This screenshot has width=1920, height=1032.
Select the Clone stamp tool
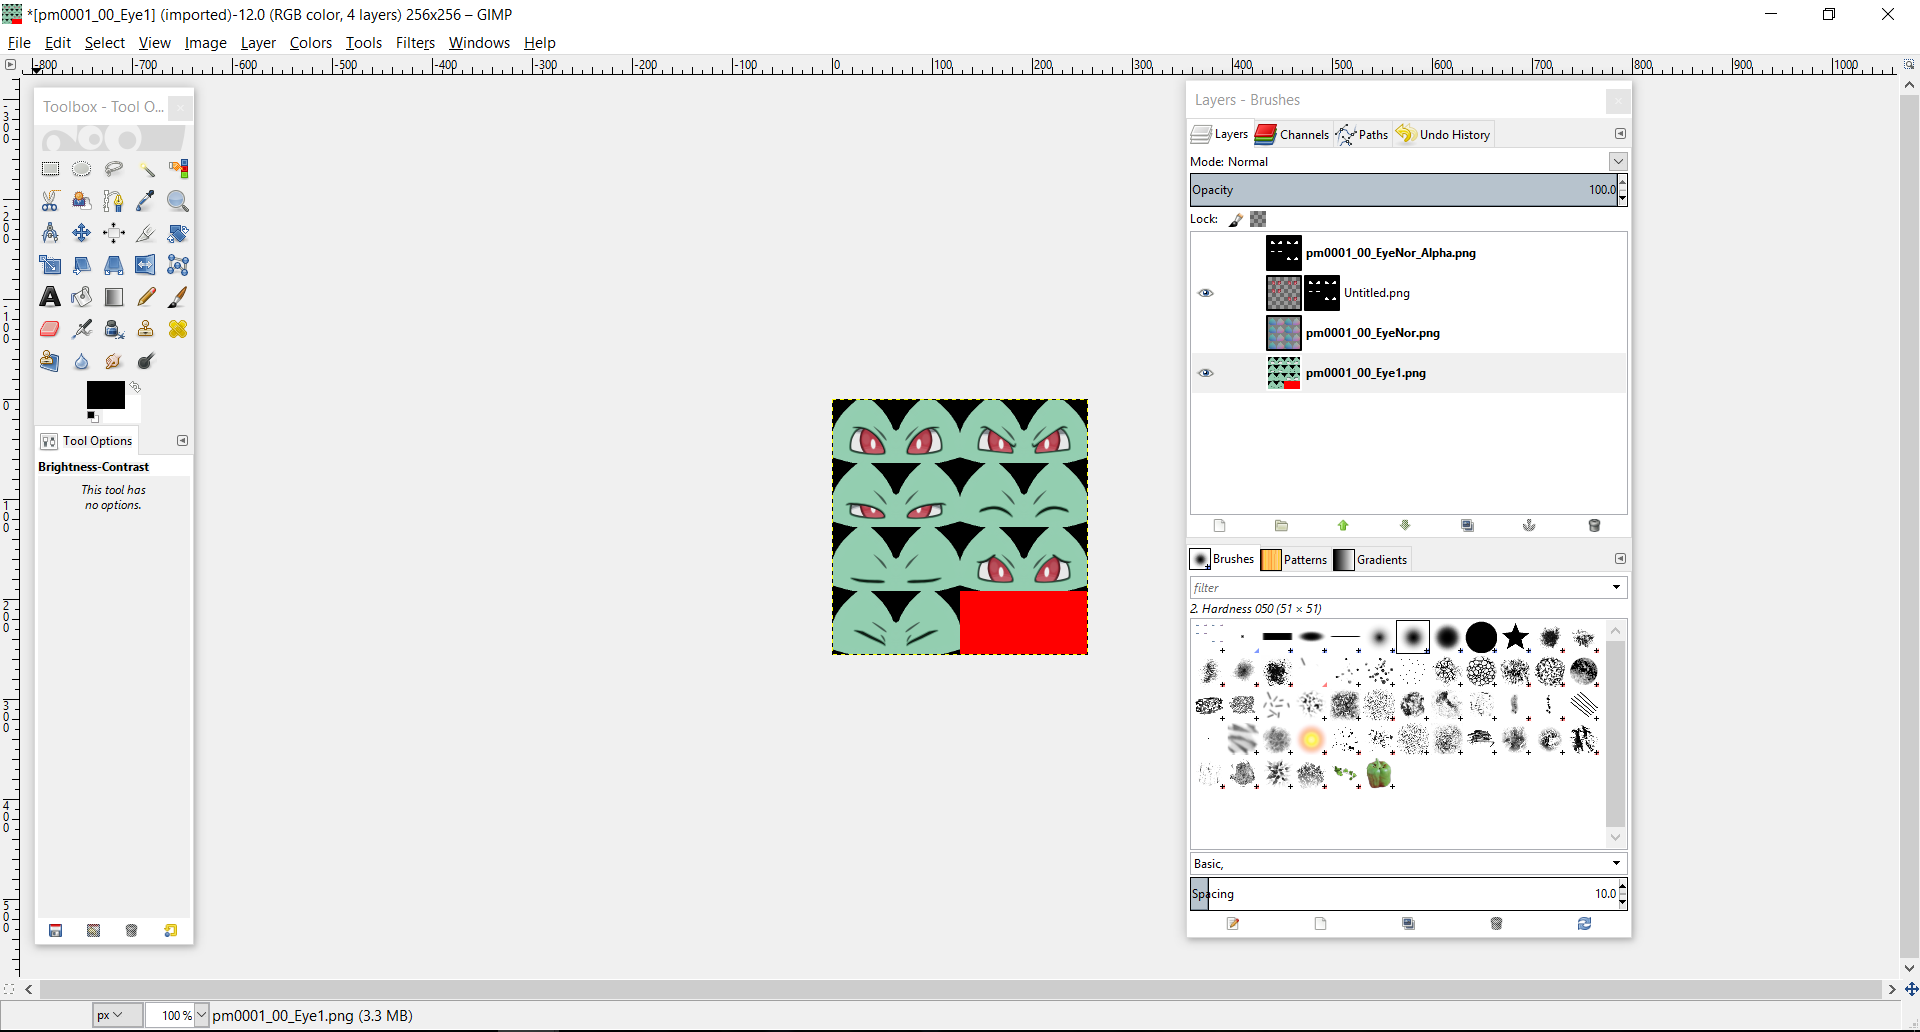pyautogui.click(x=146, y=329)
